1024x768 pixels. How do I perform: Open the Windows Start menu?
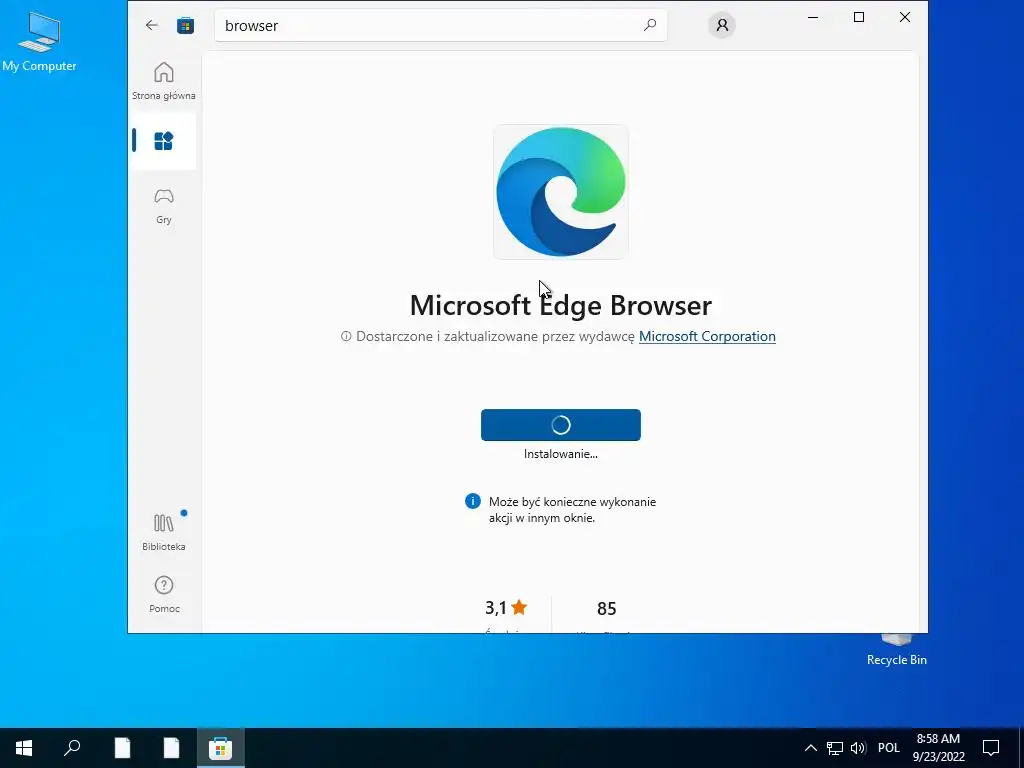pyautogui.click(x=24, y=748)
